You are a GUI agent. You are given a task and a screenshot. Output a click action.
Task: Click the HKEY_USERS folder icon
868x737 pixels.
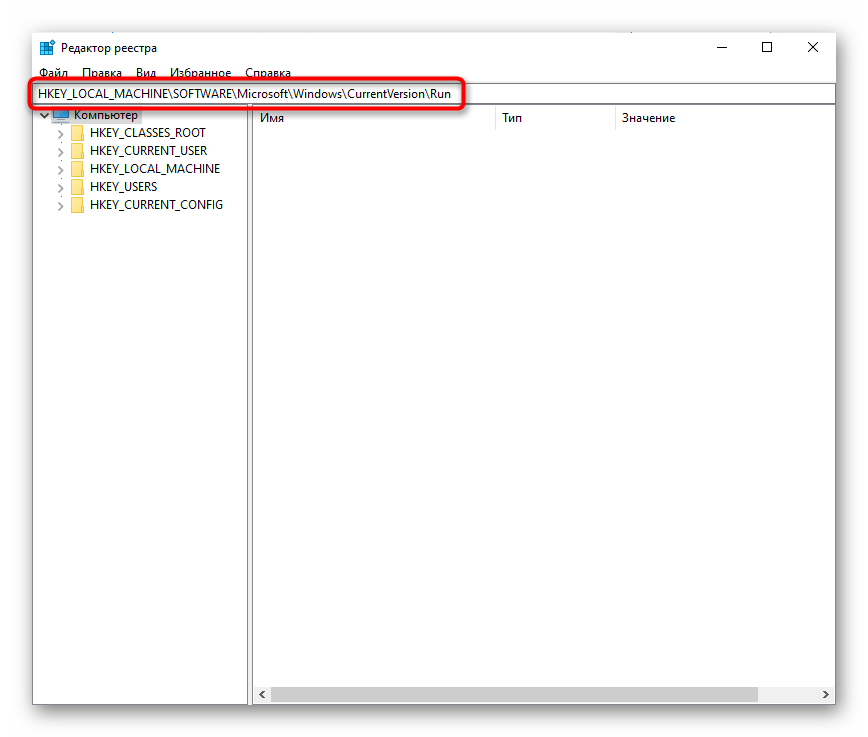78,187
